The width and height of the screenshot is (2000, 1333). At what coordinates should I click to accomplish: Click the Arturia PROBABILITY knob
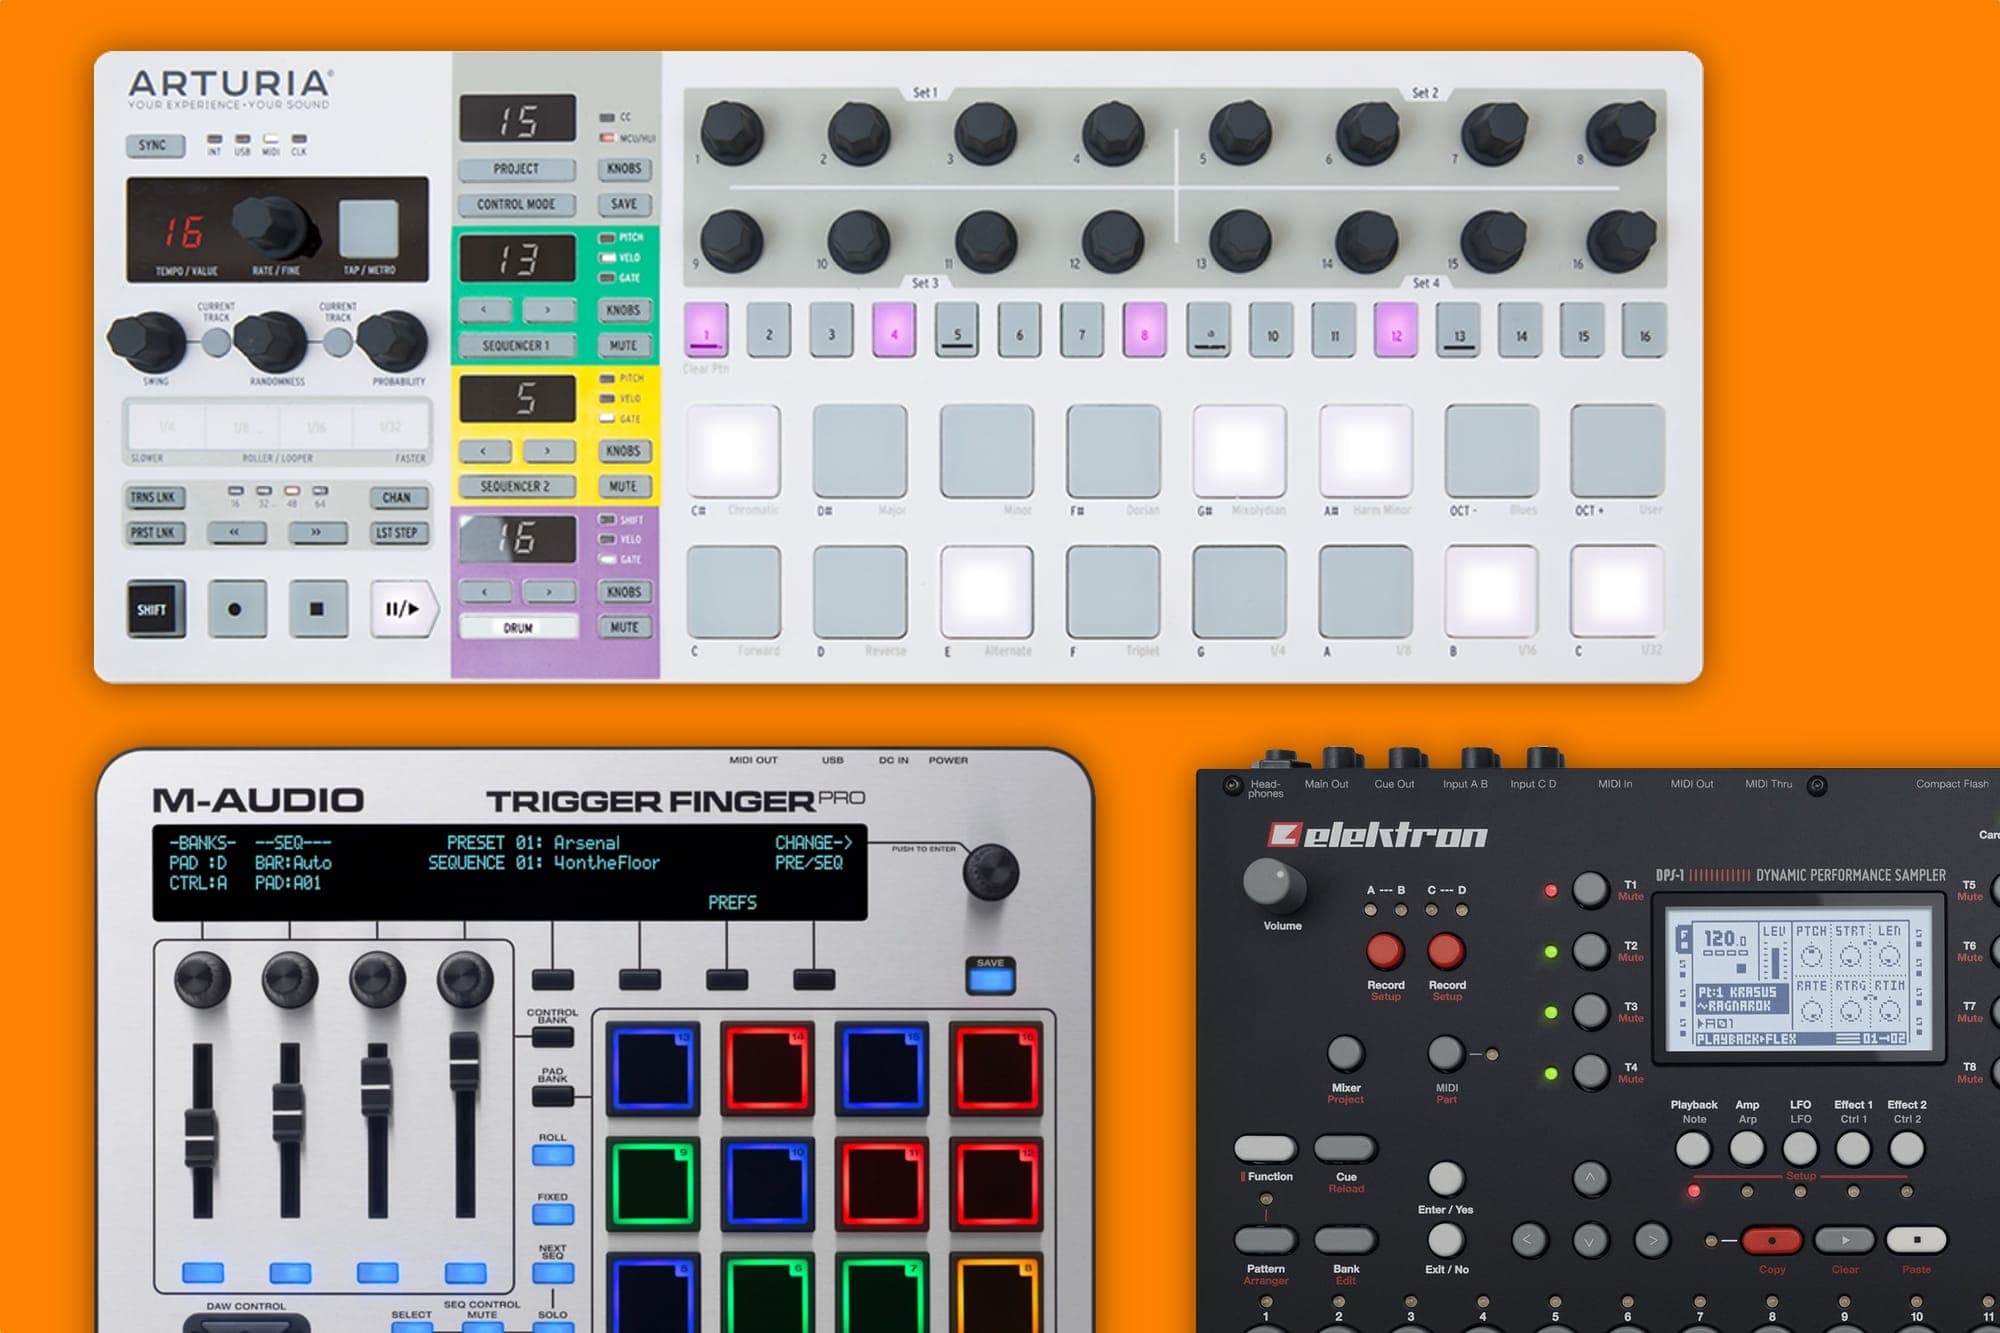[x=394, y=340]
